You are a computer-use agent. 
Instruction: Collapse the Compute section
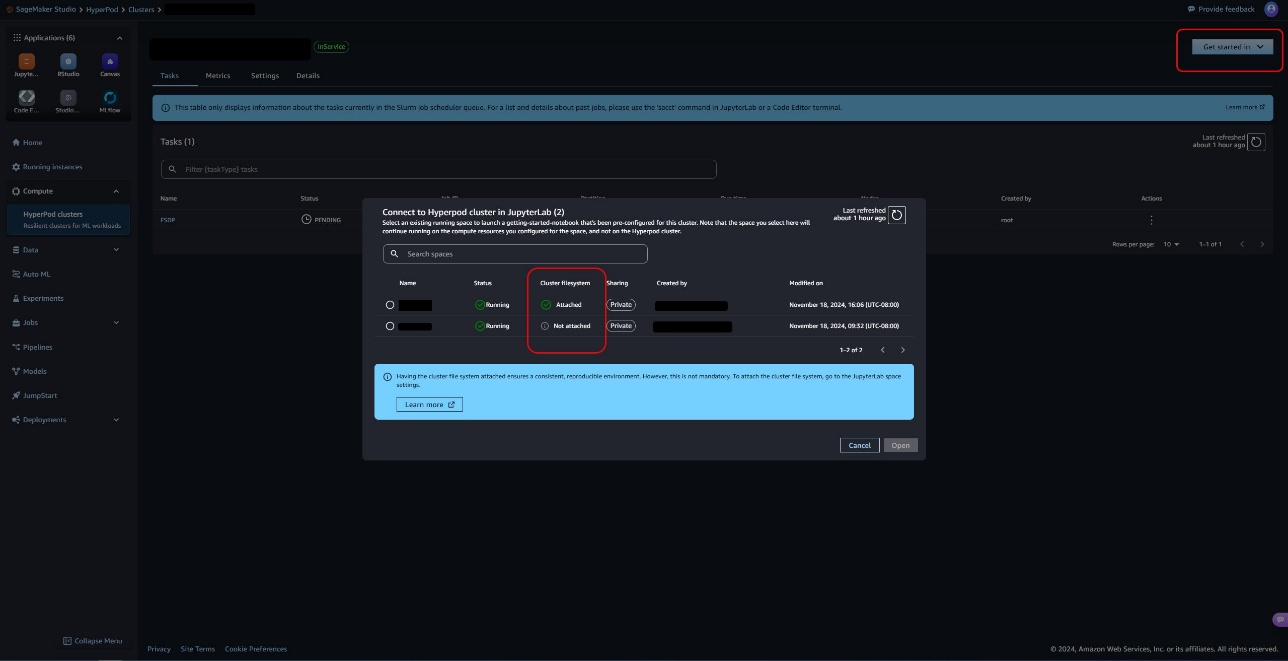116,191
